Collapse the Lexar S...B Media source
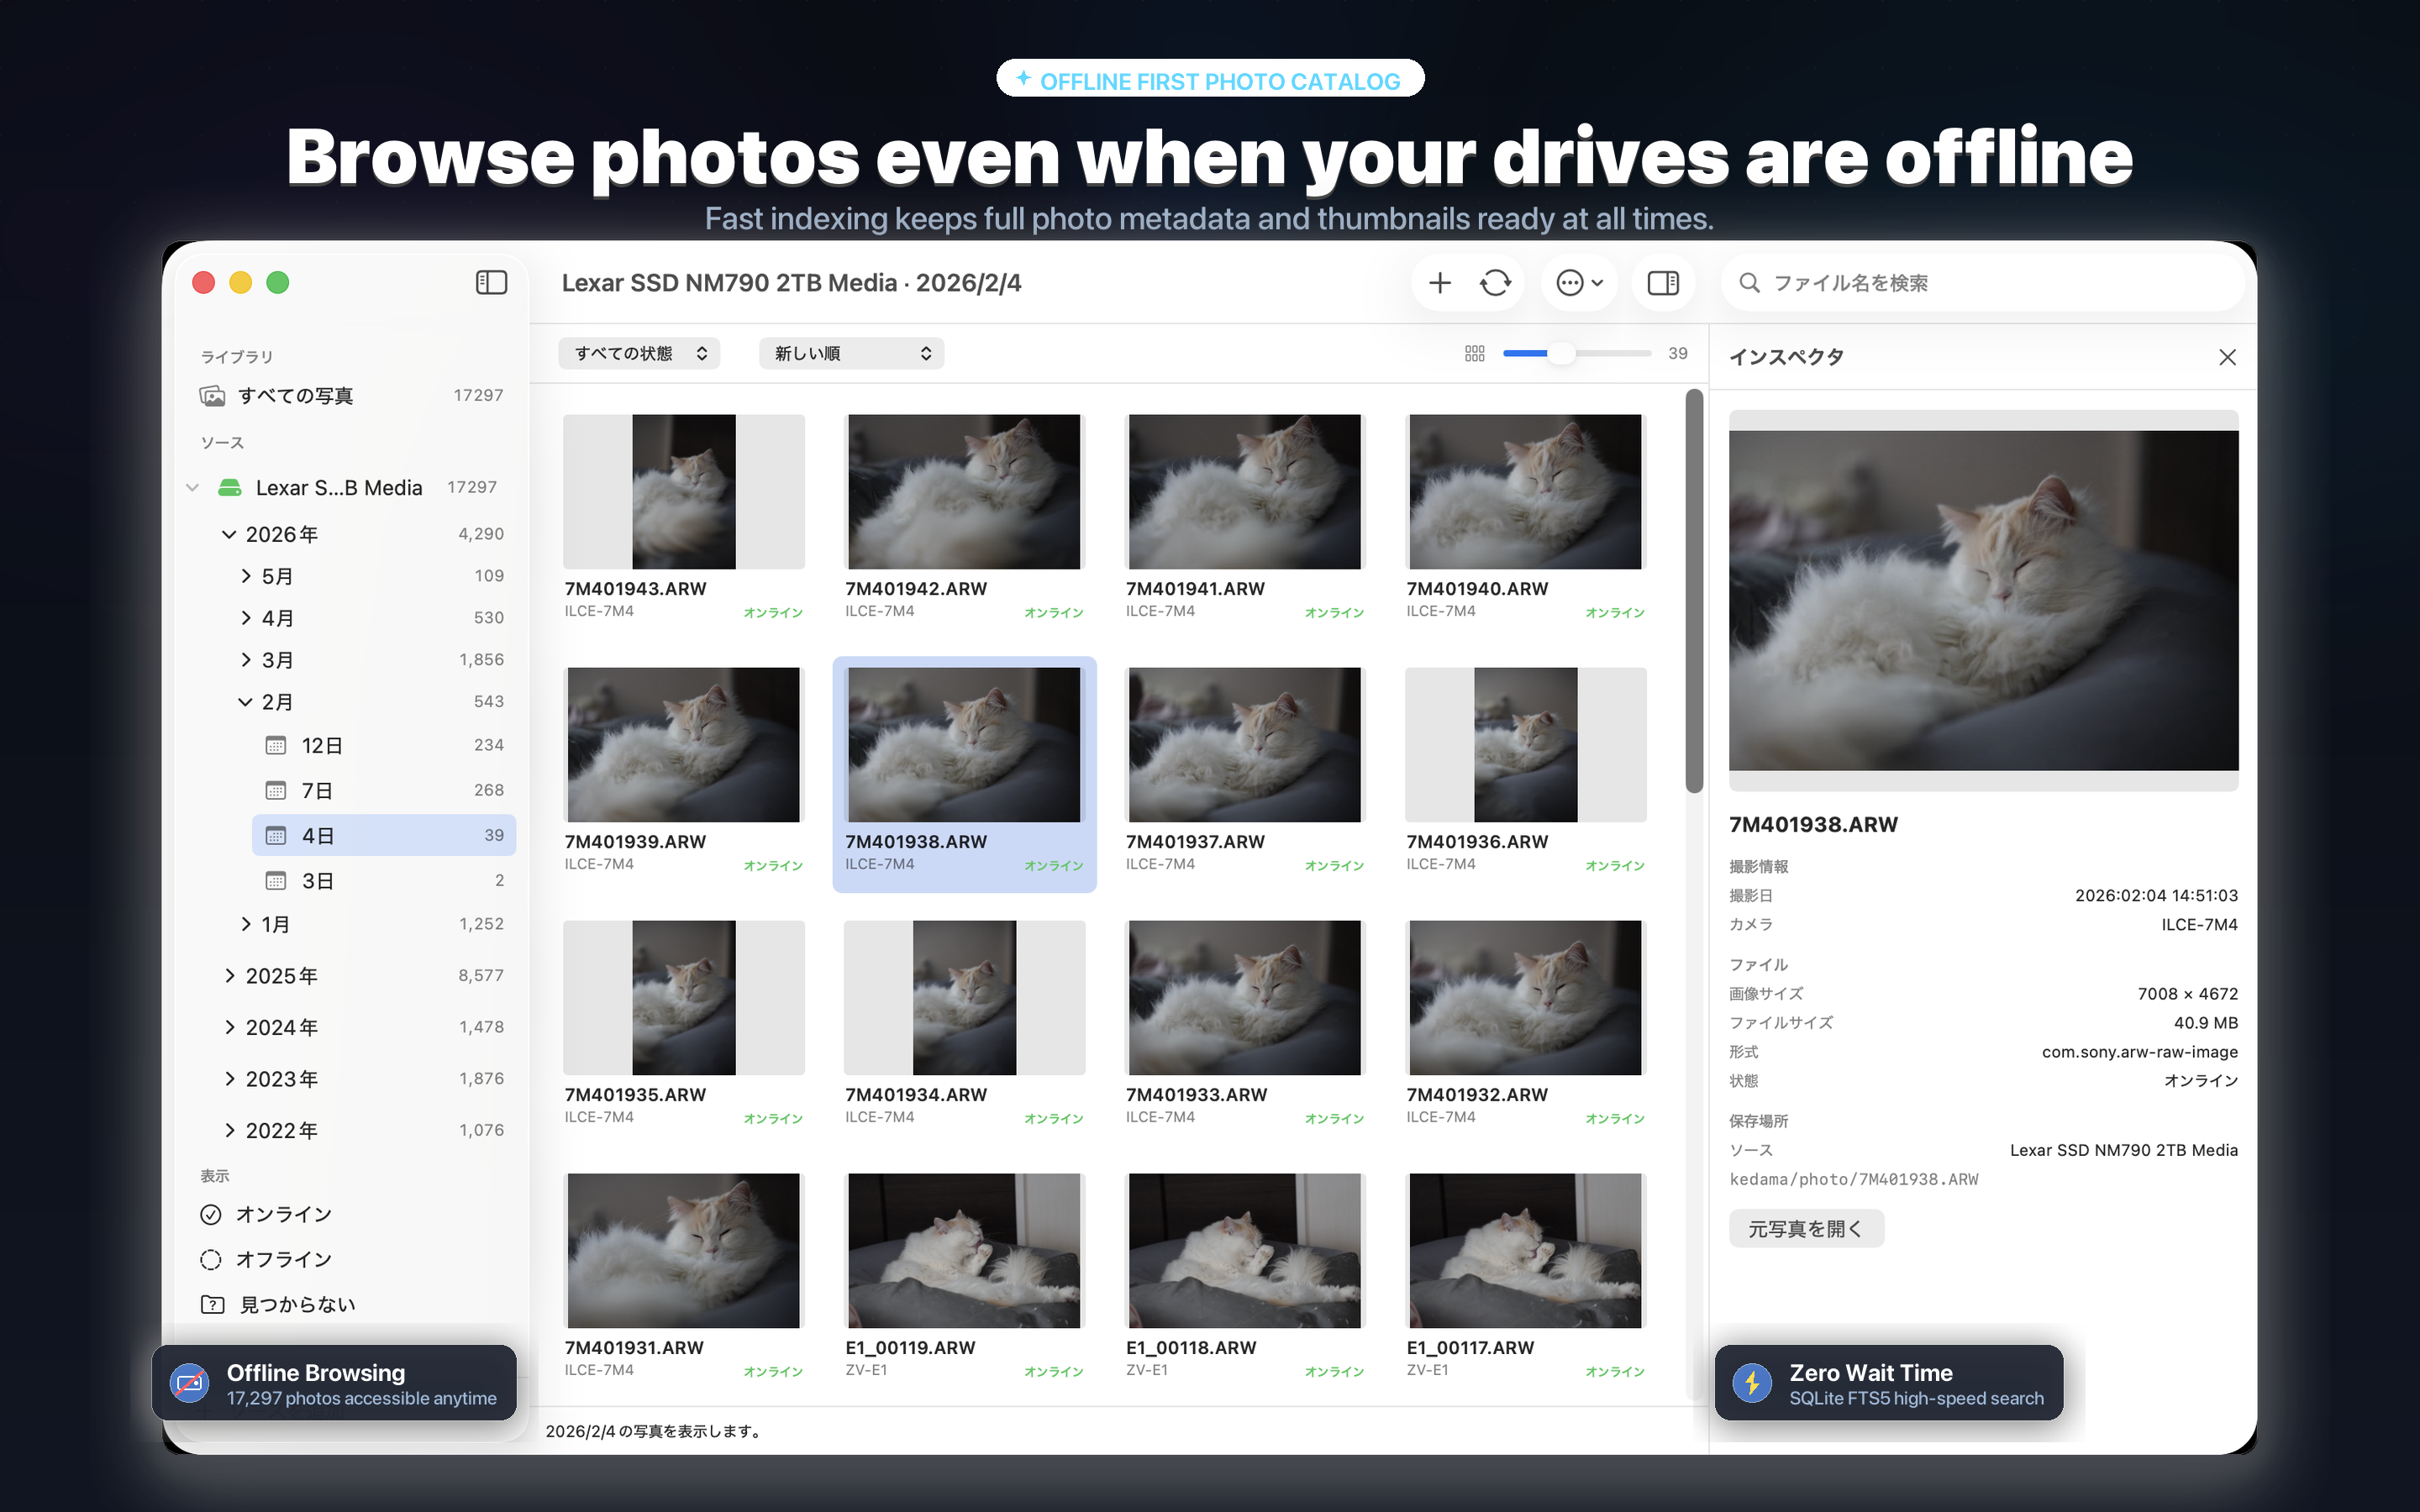Viewport: 2420px width, 1512px height. coord(192,487)
